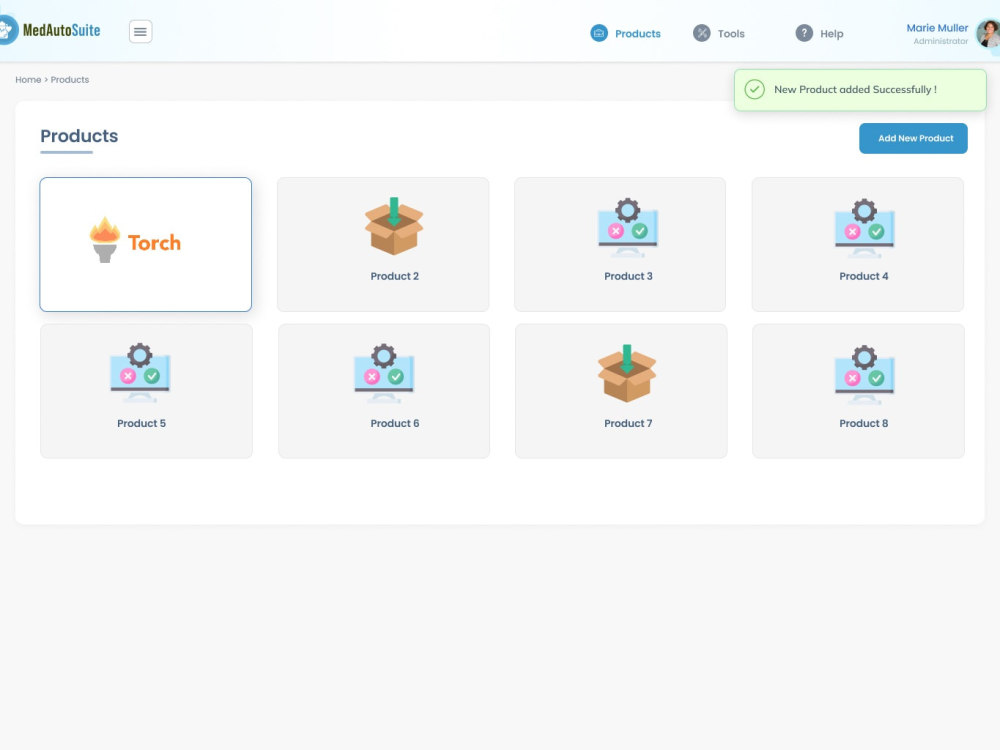Click the Marie Muller username
The width and height of the screenshot is (1000, 750).
(x=937, y=28)
